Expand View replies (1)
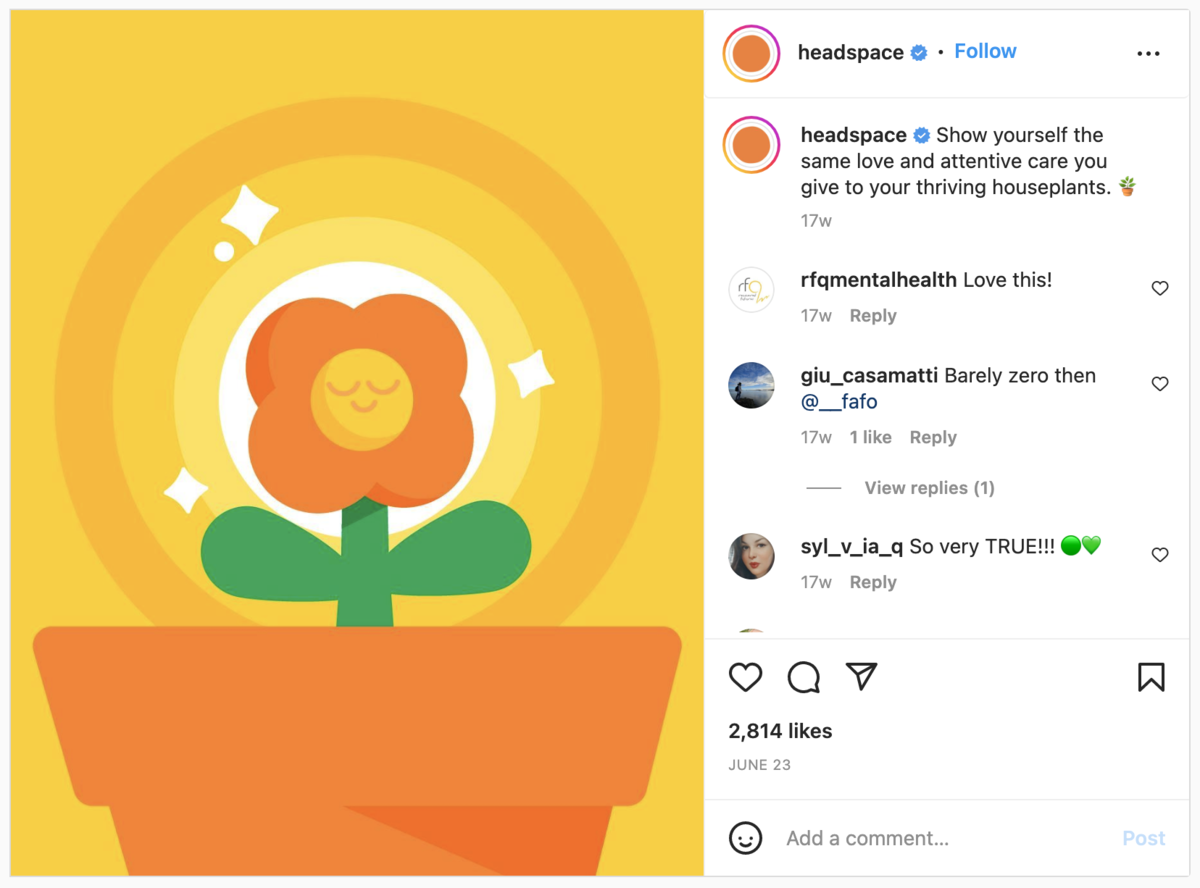This screenshot has width=1200, height=888. point(929,488)
